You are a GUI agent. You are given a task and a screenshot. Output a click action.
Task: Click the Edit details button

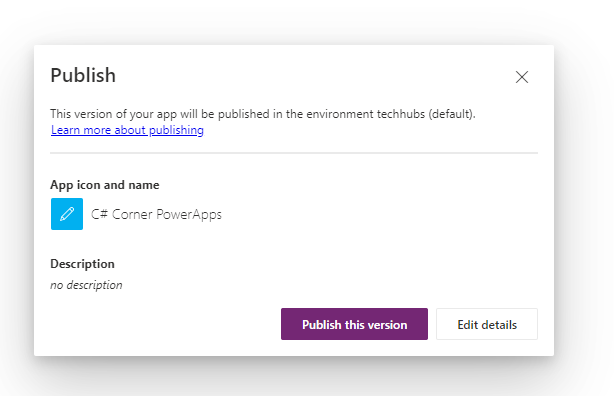(487, 324)
